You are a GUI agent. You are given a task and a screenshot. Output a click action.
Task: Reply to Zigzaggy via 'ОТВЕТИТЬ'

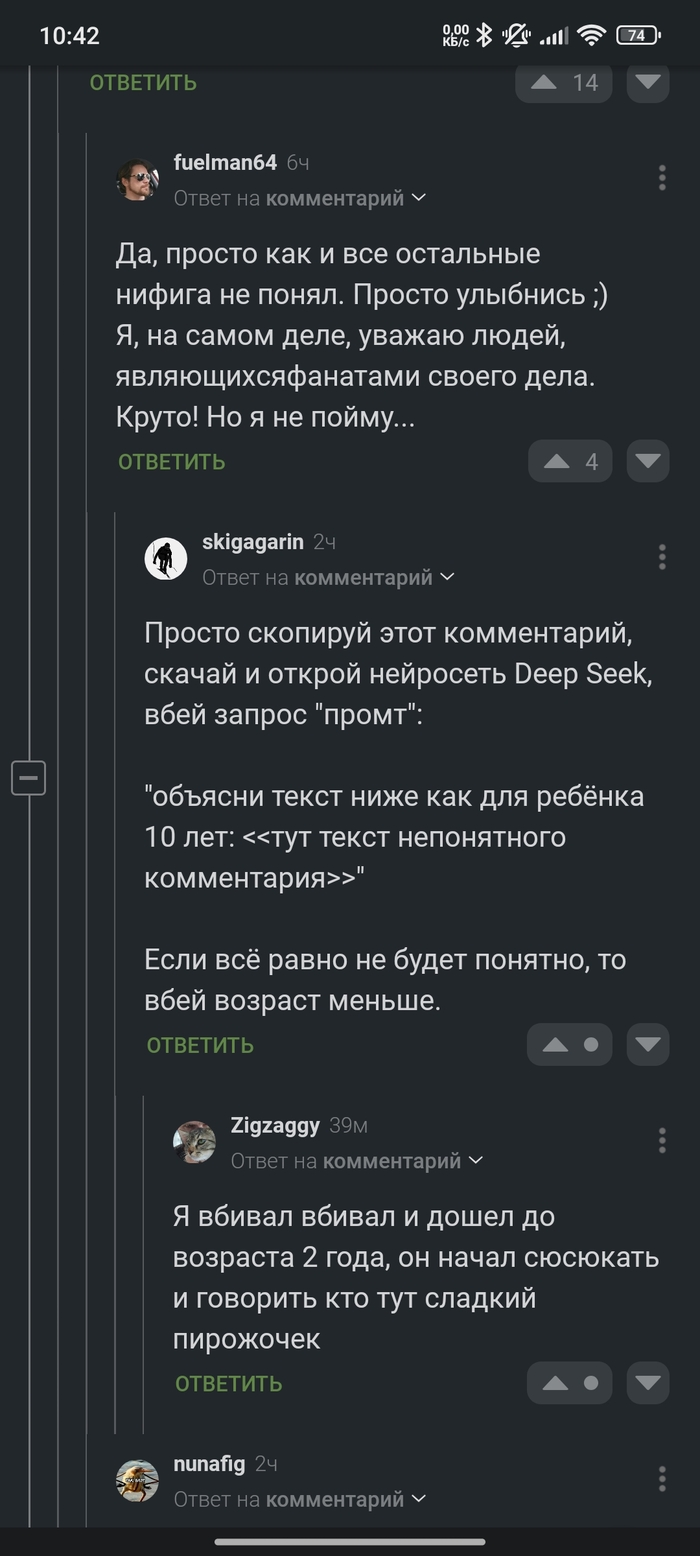click(x=229, y=1383)
